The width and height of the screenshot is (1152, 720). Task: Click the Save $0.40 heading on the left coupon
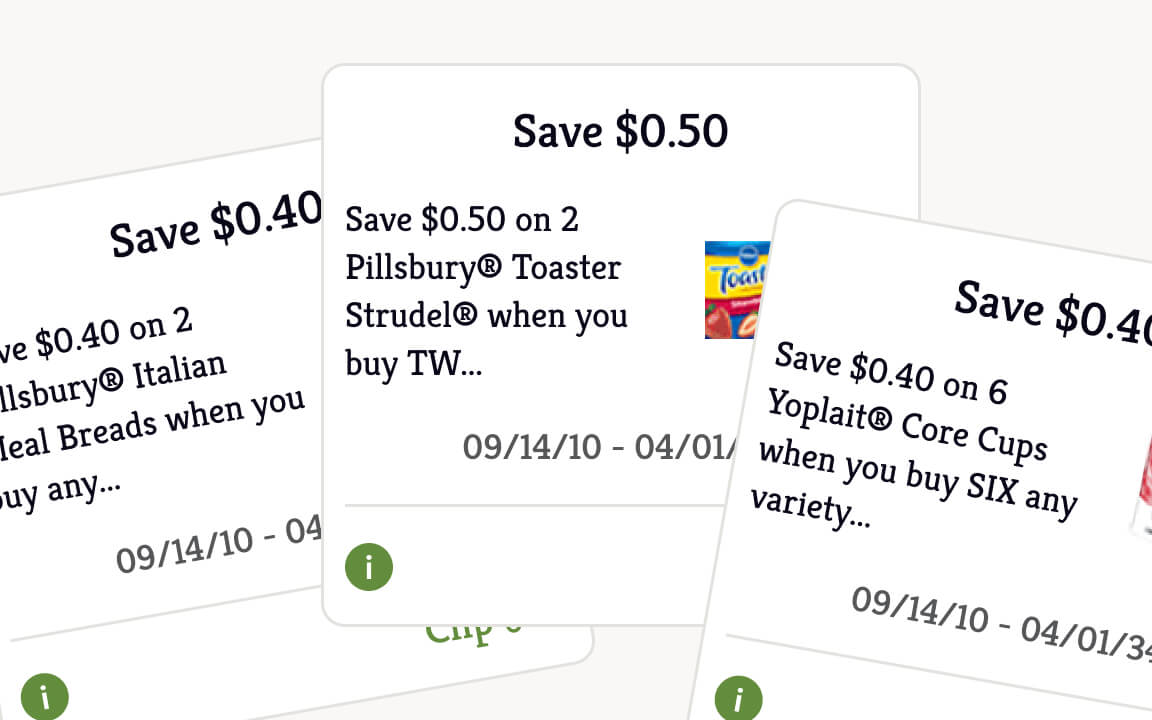pos(213,230)
